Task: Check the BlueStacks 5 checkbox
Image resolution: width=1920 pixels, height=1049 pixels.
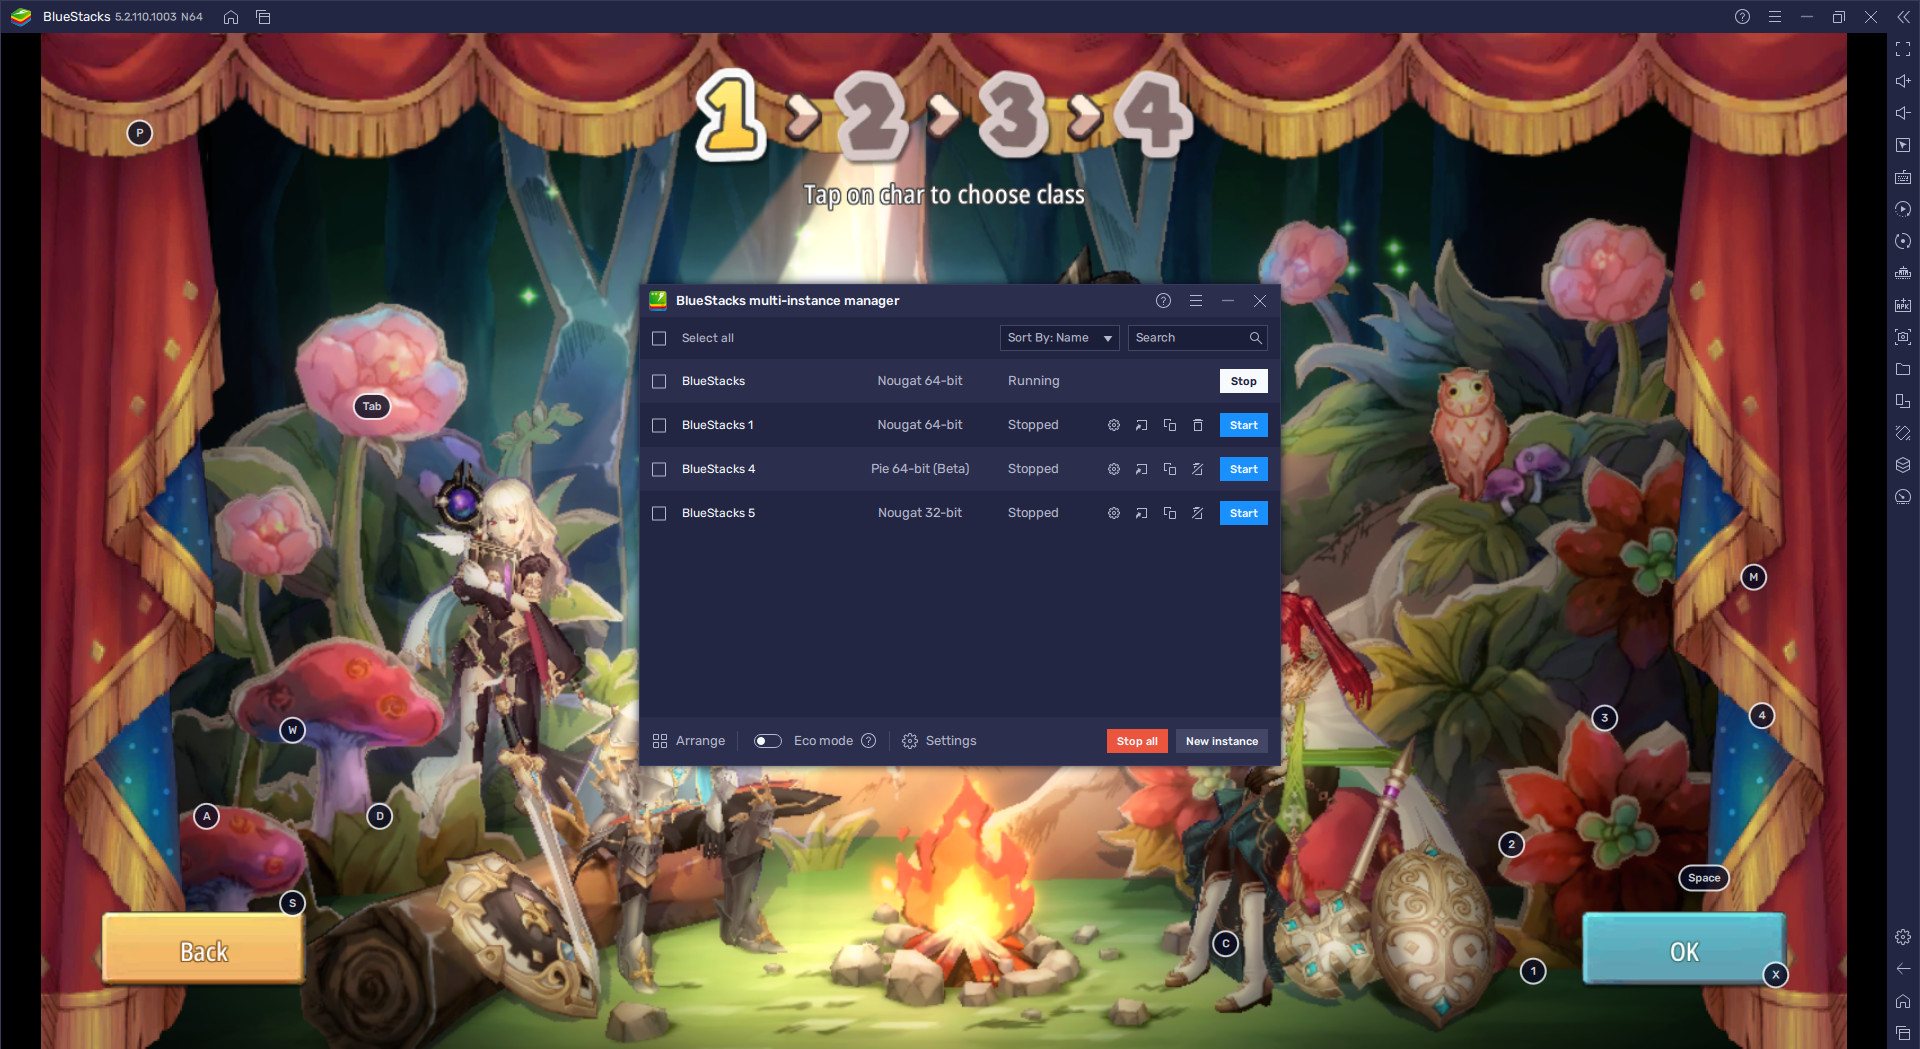Action: 659,513
